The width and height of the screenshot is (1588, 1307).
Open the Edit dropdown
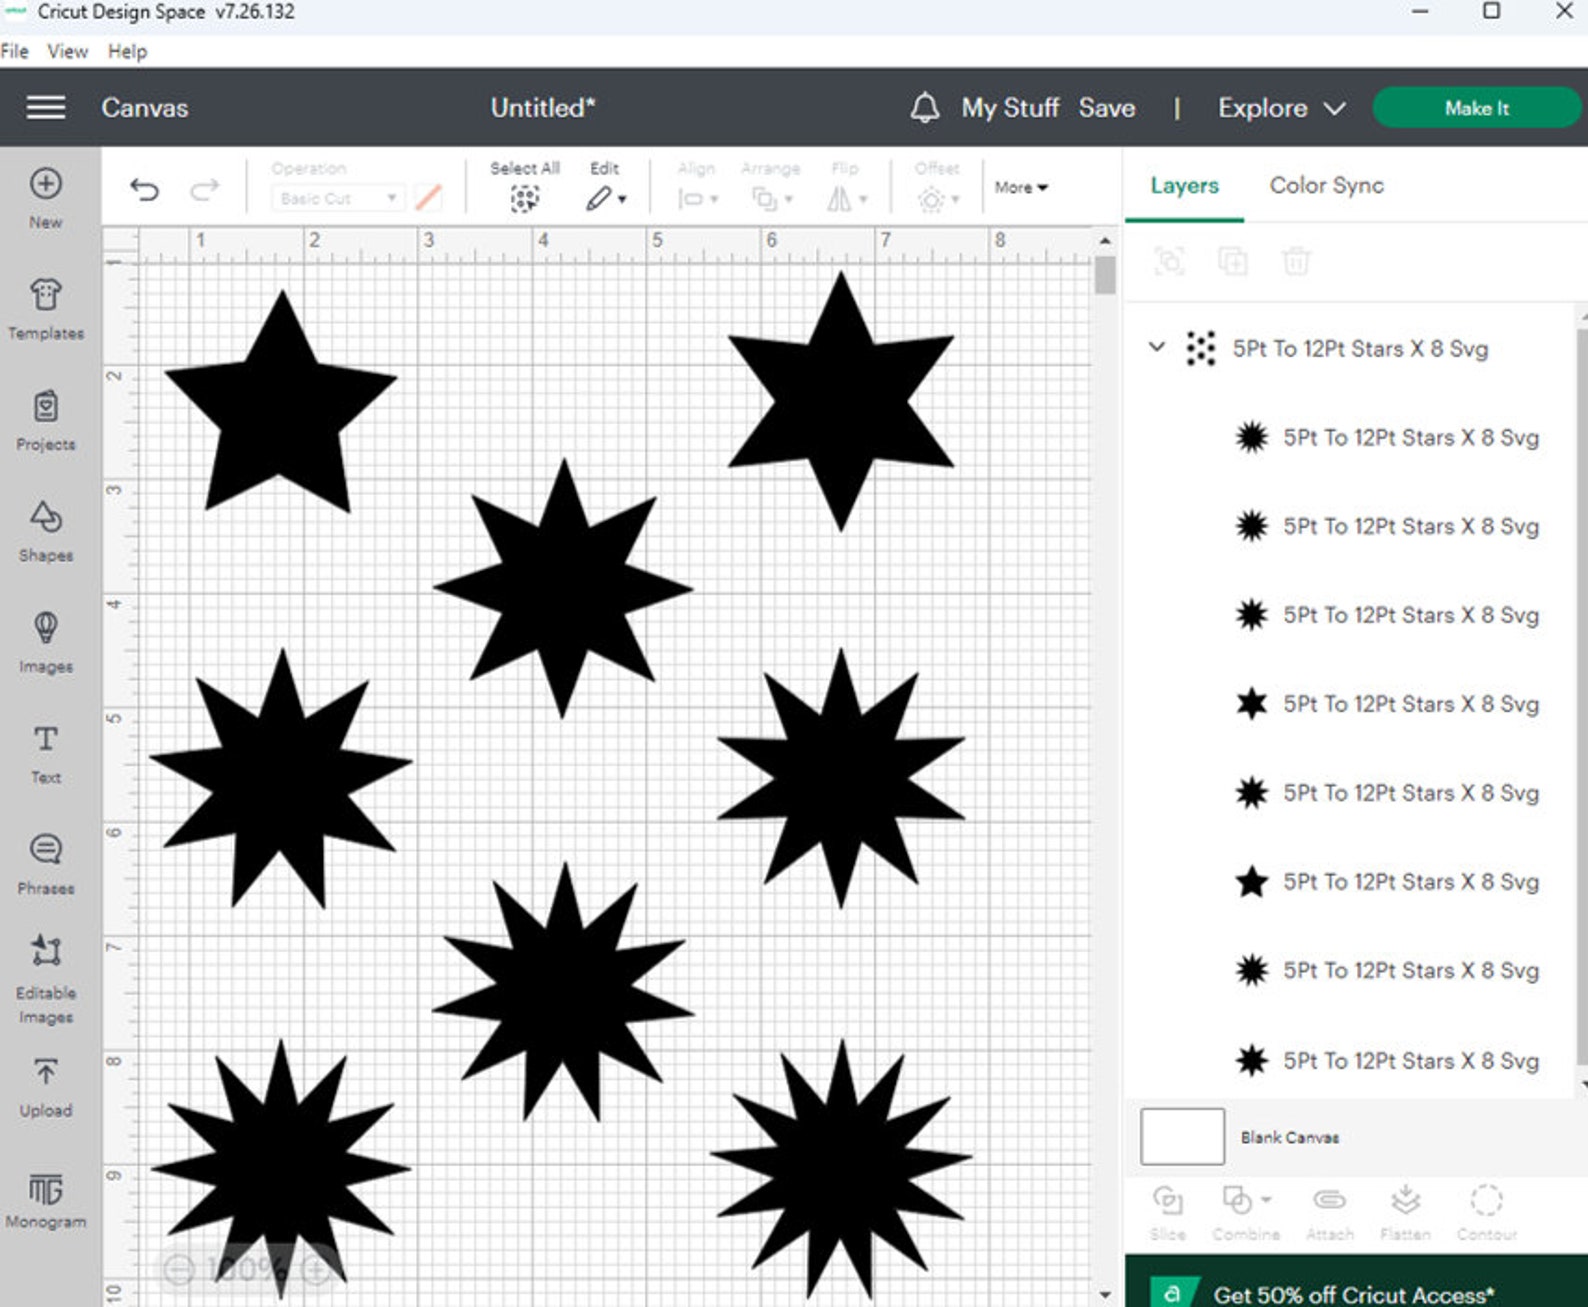click(606, 199)
